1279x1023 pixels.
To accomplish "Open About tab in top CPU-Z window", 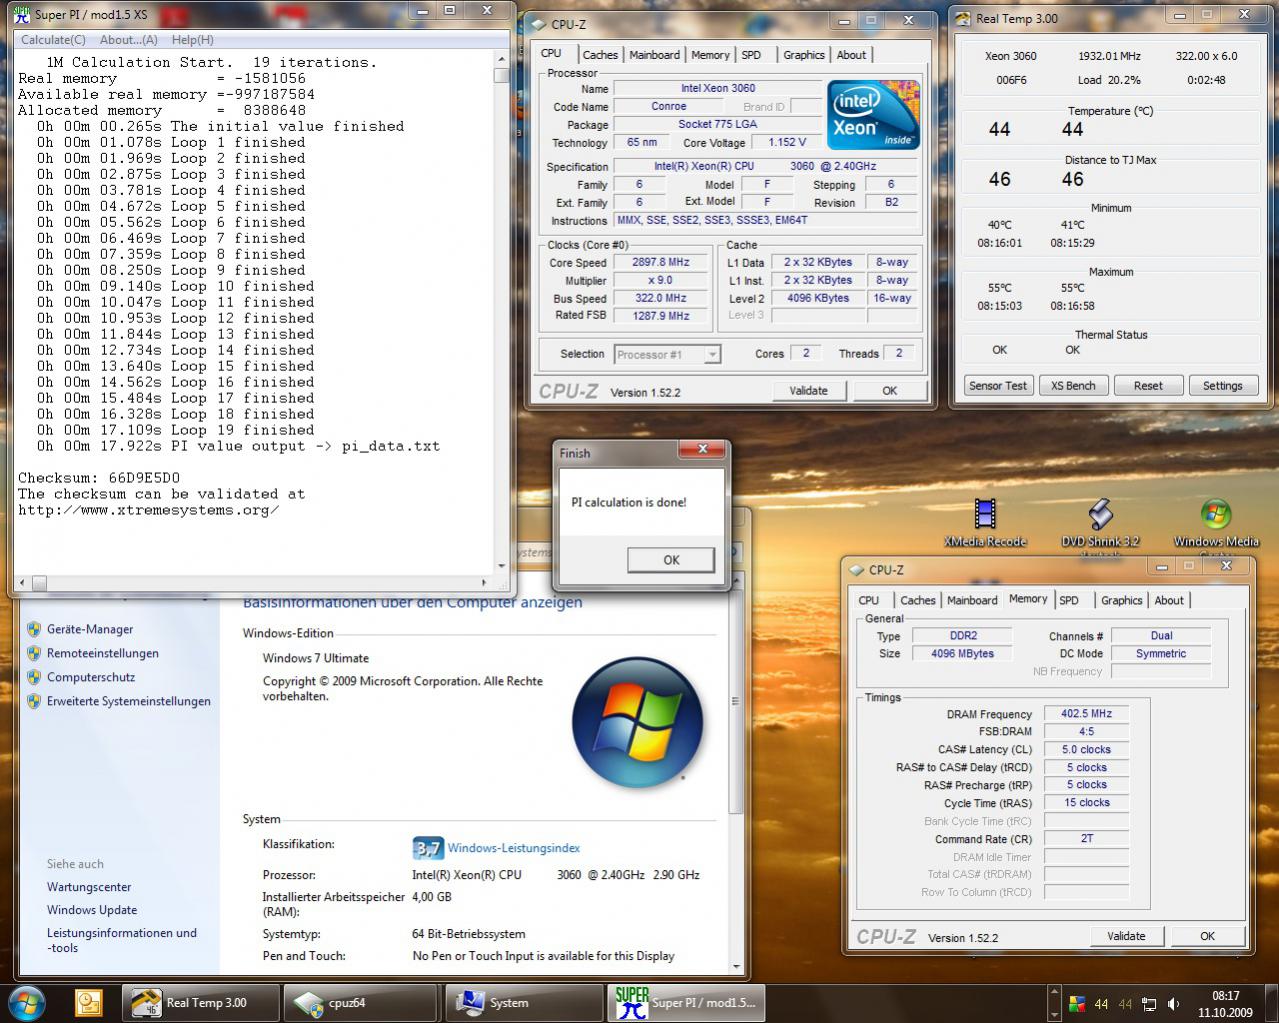I will tap(851, 55).
